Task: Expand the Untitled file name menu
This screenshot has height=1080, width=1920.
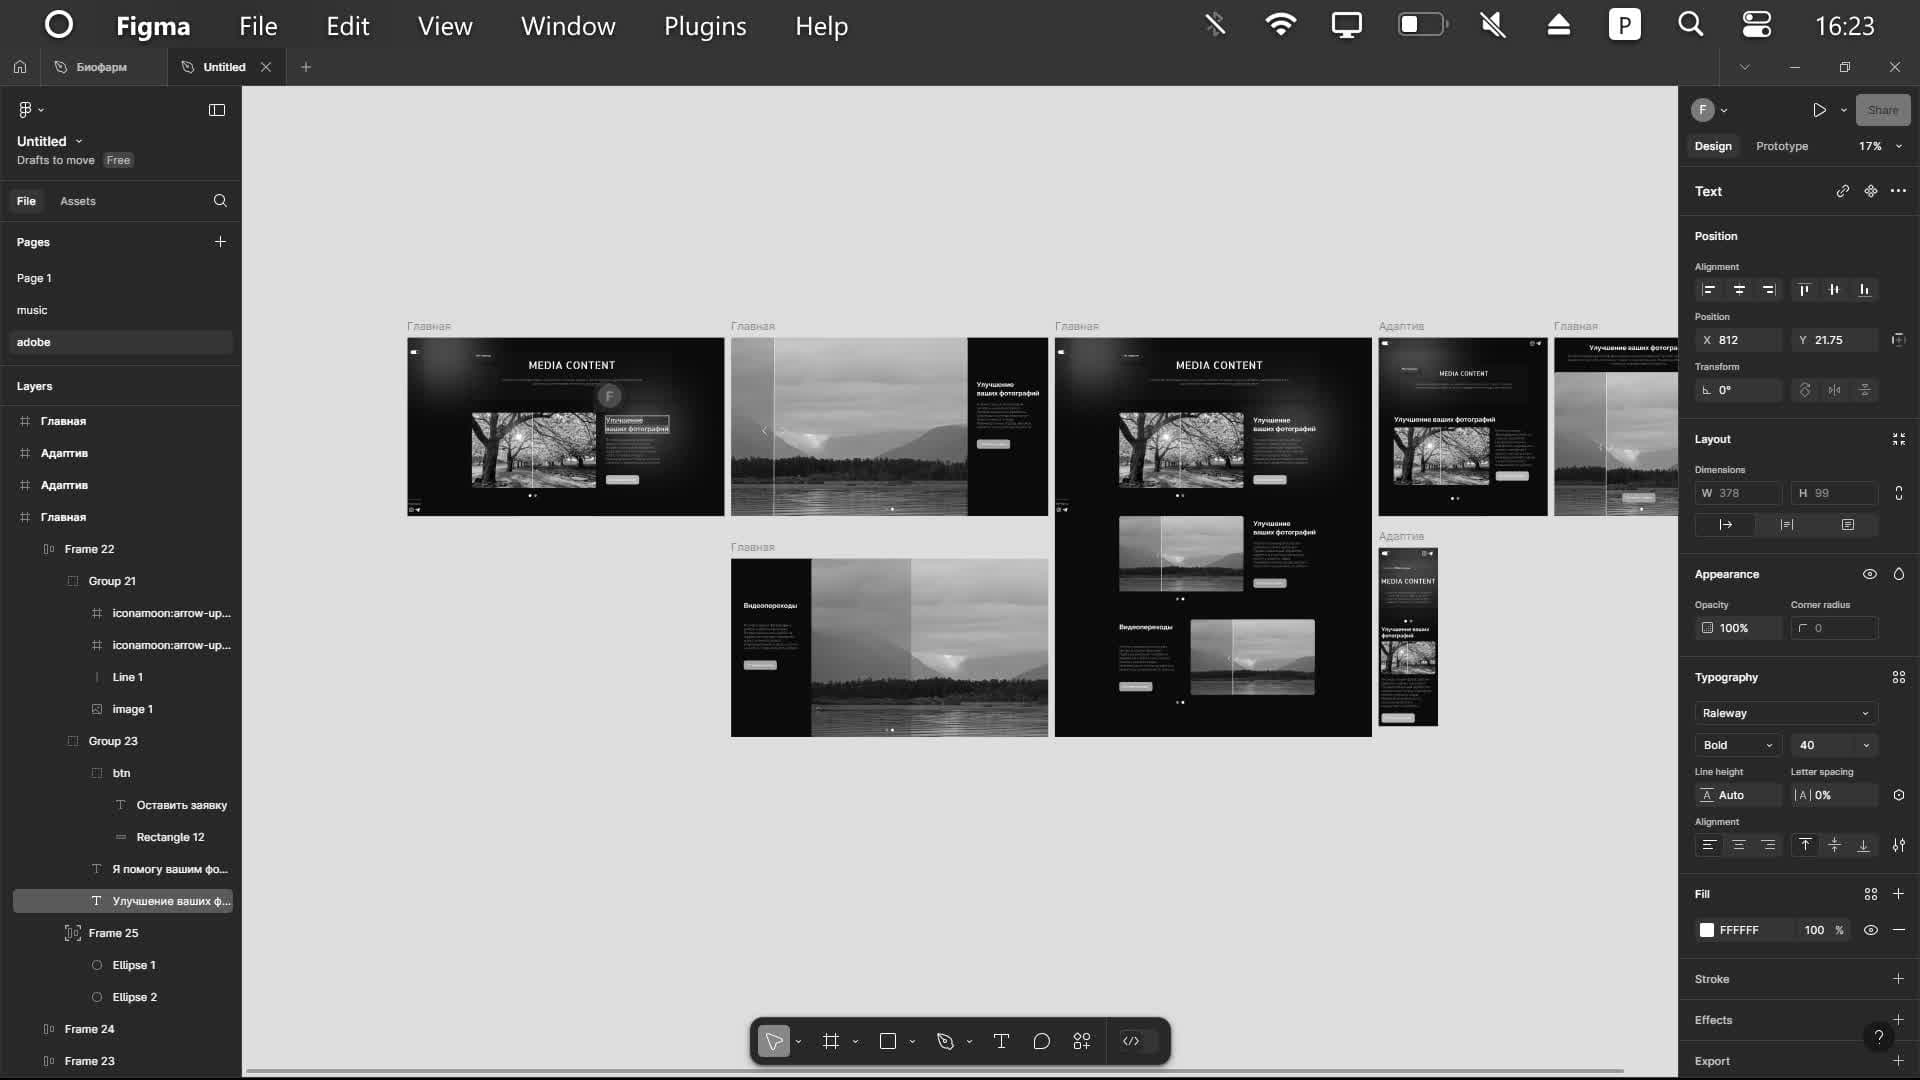Action: pyautogui.click(x=50, y=141)
